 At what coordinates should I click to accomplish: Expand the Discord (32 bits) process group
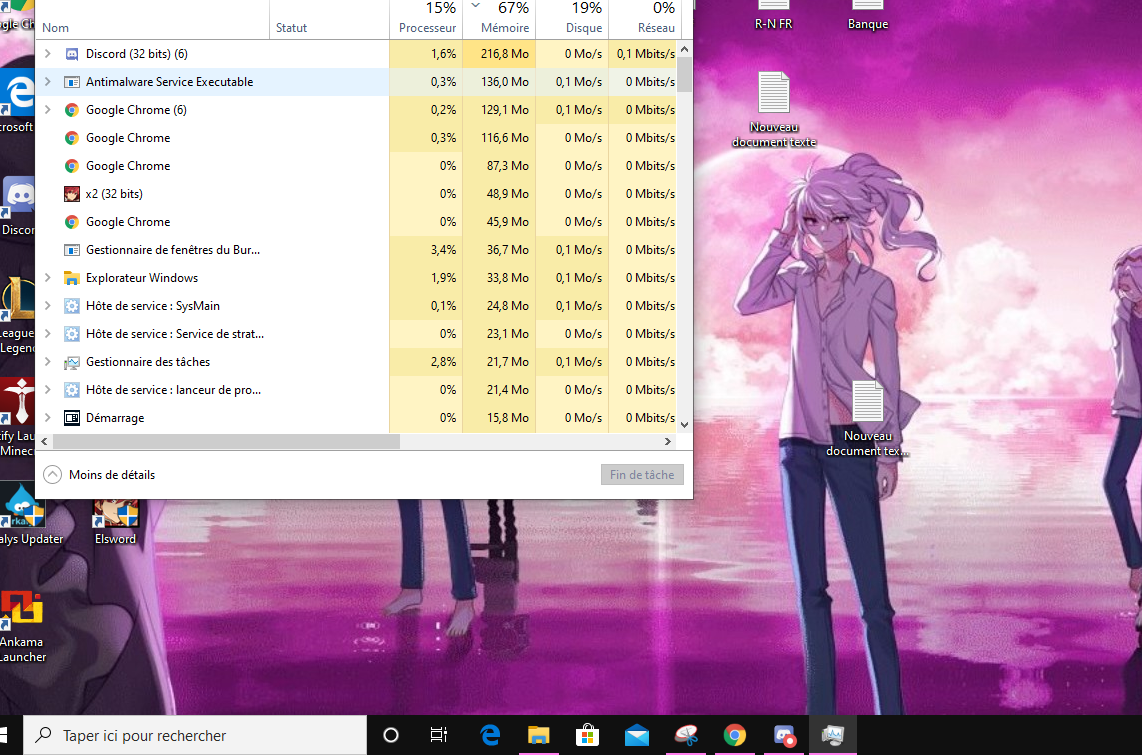[x=48, y=54]
